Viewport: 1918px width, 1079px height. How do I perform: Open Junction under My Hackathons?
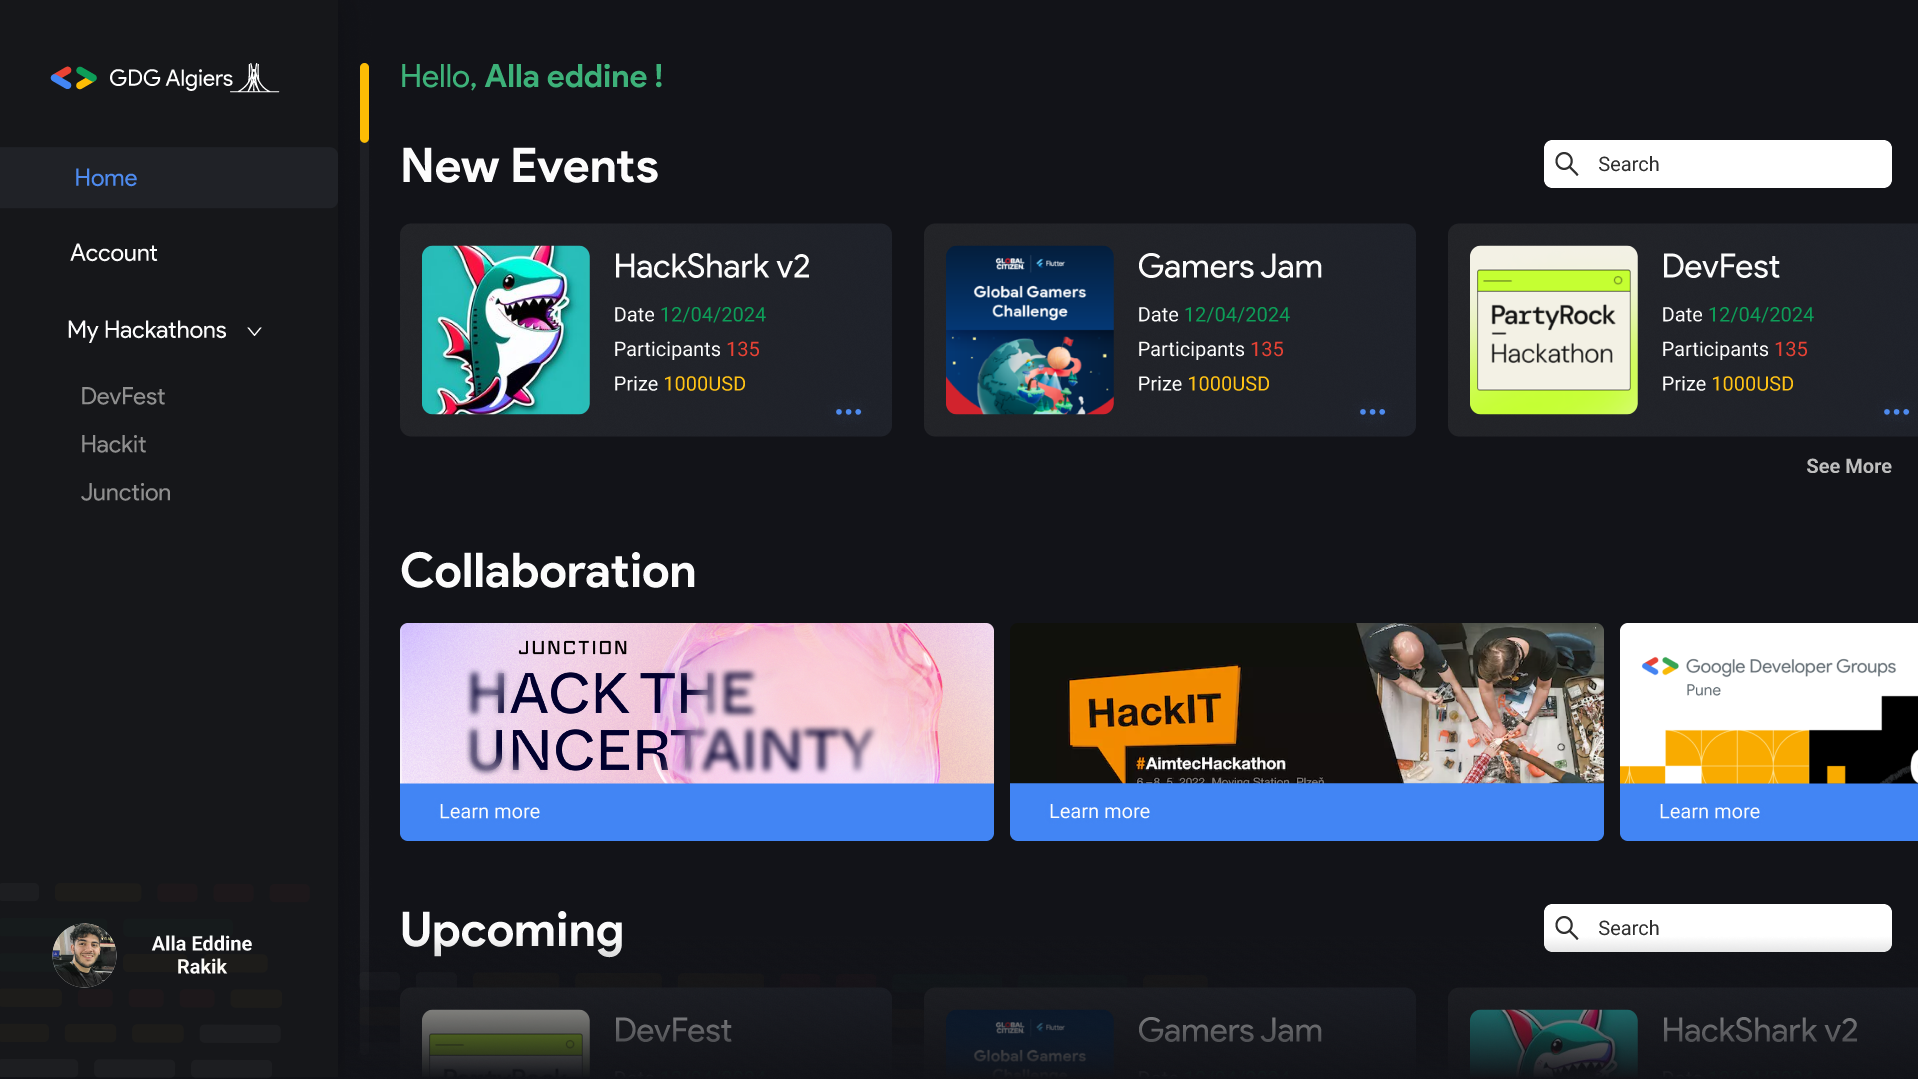click(x=126, y=492)
